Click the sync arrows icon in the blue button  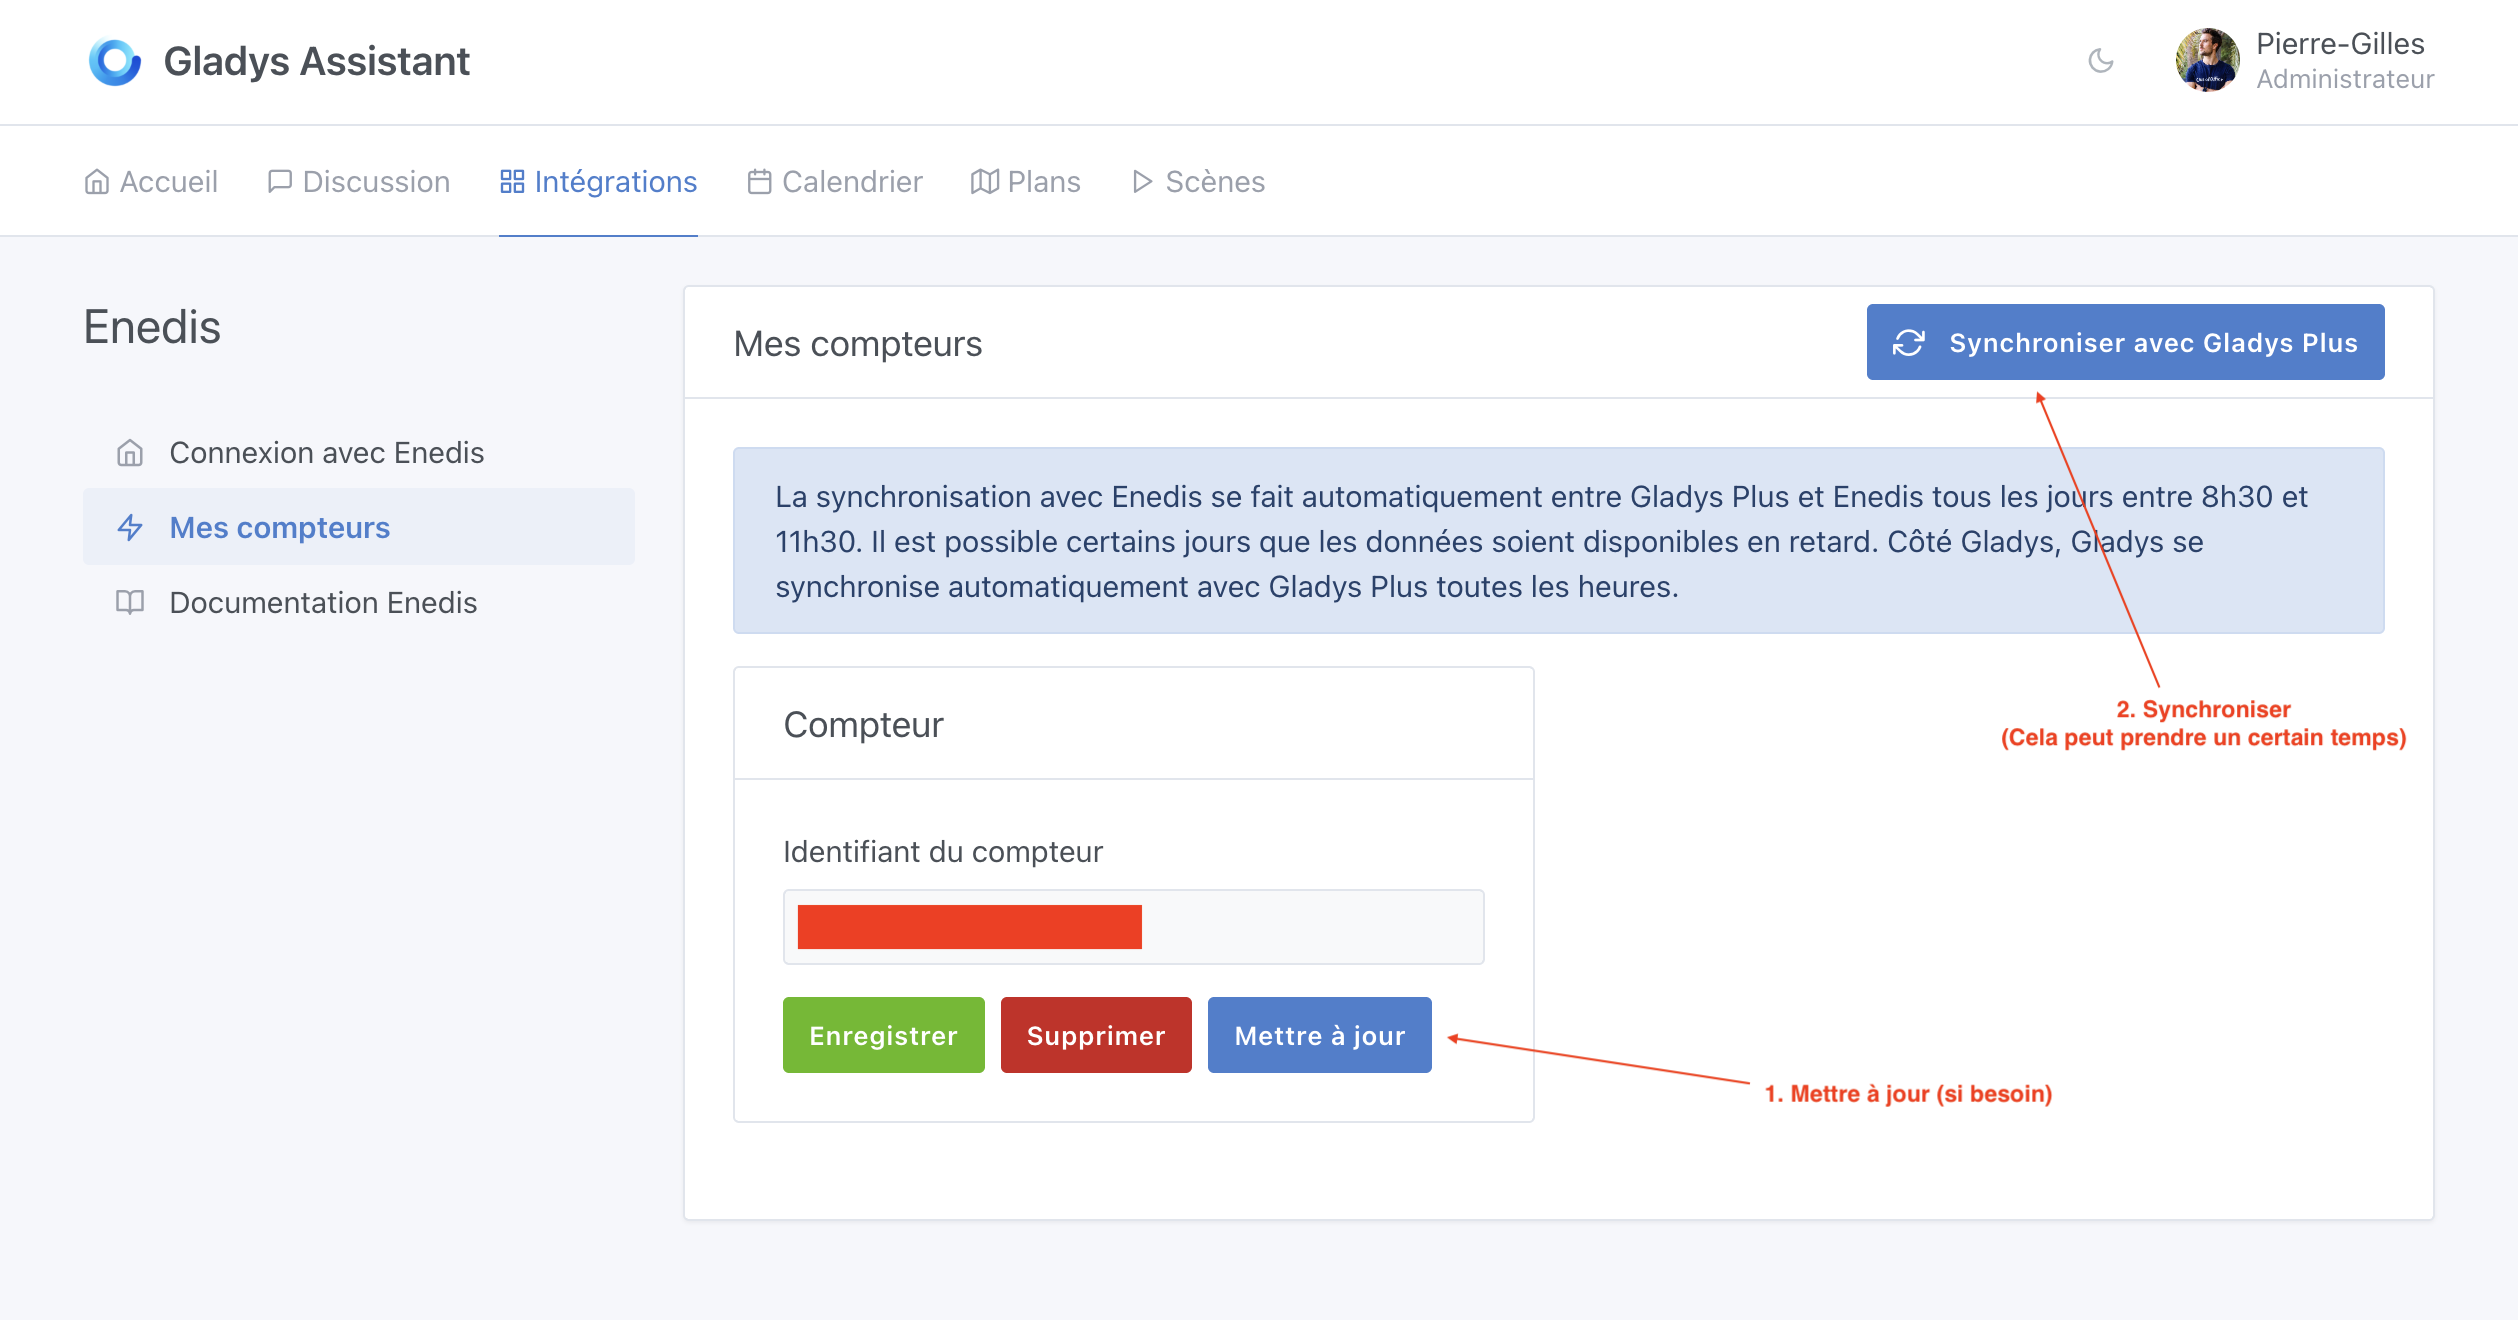[x=1909, y=342]
